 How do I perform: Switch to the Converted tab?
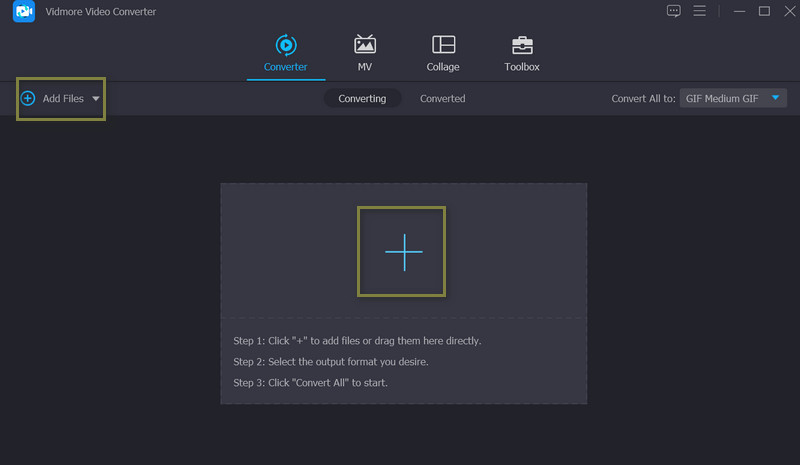pos(442,99)
